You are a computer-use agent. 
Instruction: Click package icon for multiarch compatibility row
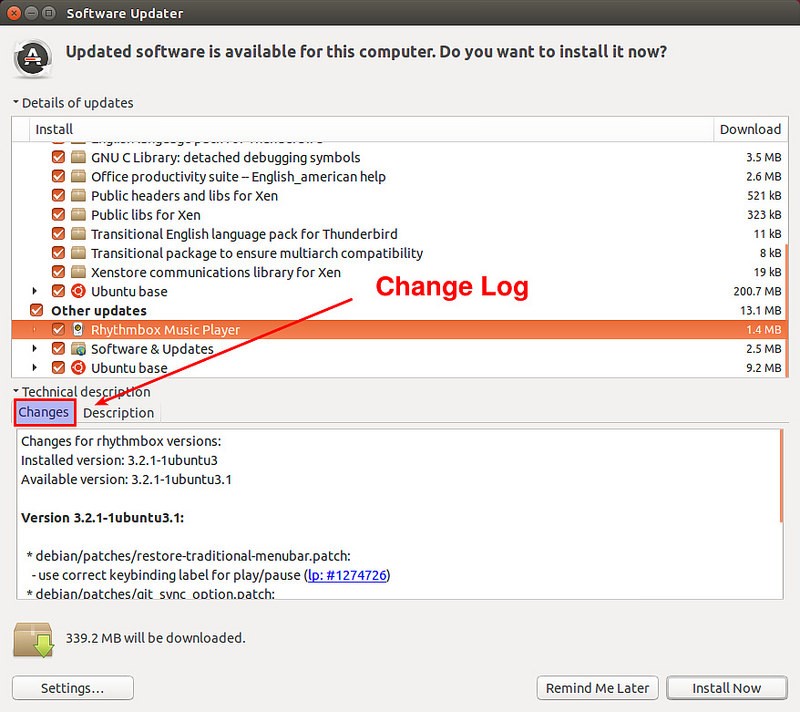pos(78,253)
